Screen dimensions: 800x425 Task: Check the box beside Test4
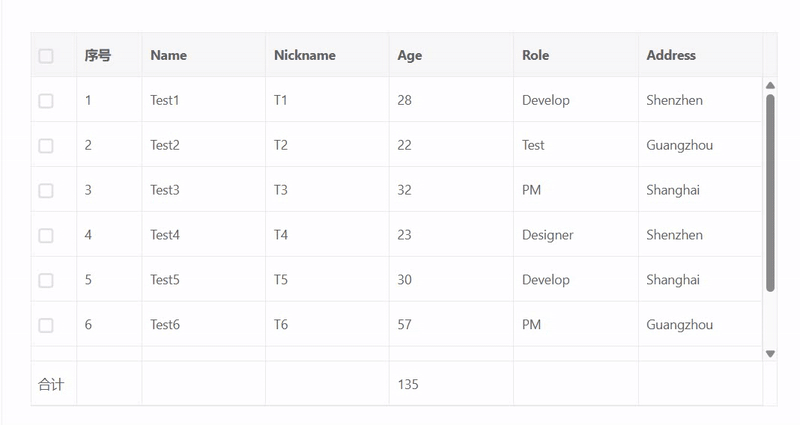pyautogui.click(x=46, y=236)
